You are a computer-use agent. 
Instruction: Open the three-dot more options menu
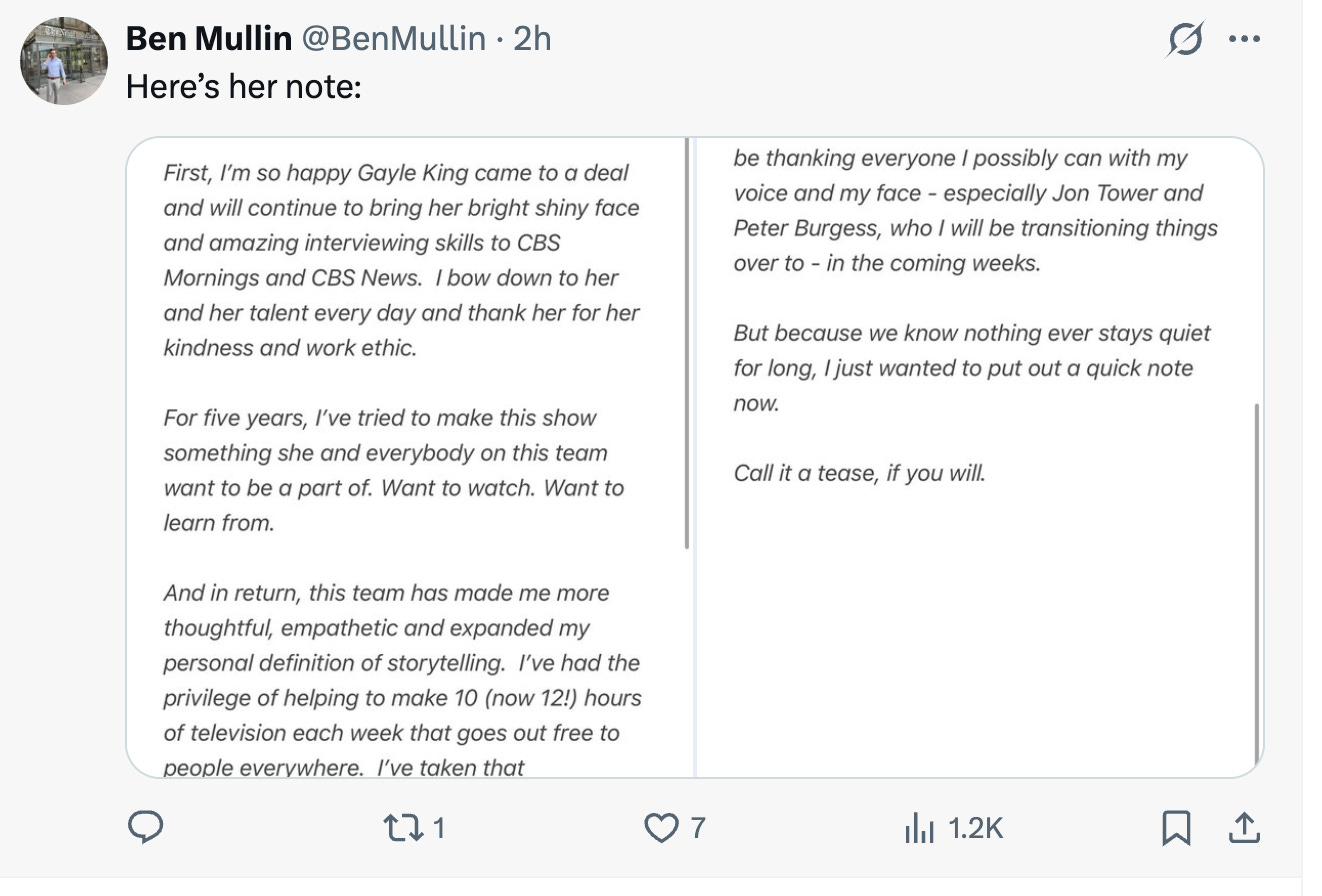[1244, 40]
